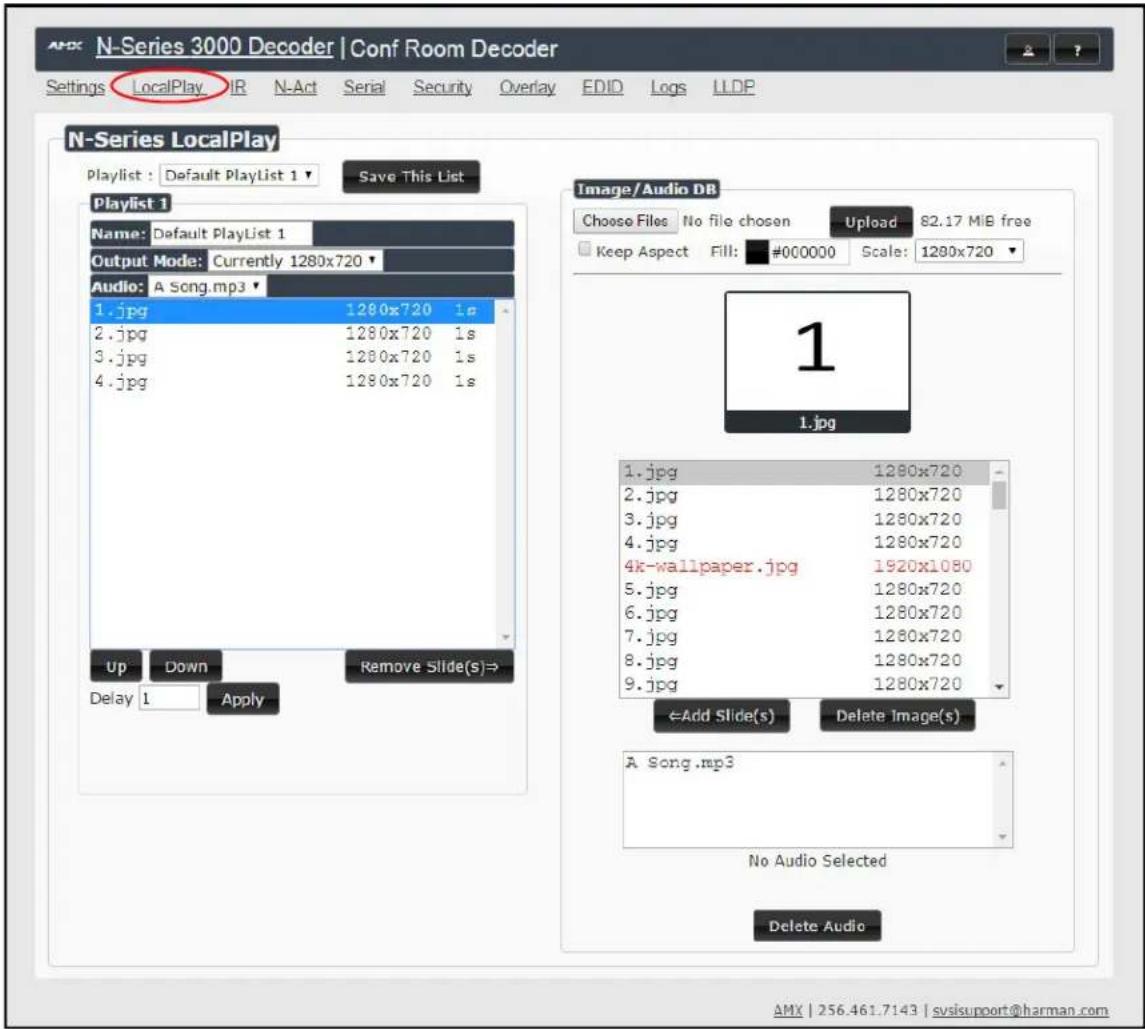Open the N-Act tab

296,87
